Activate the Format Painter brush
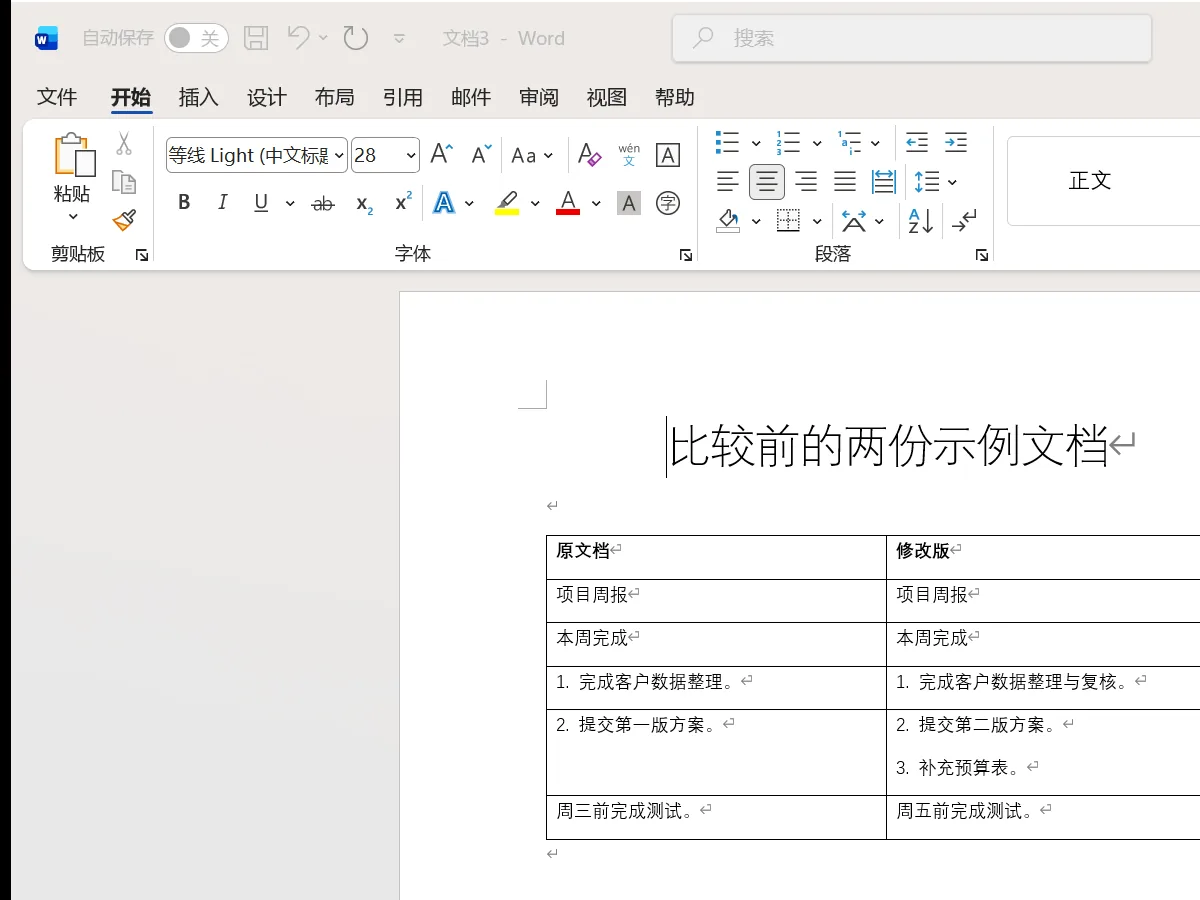The height and width of the screenshot is (900, 1200). pos(124,219)
